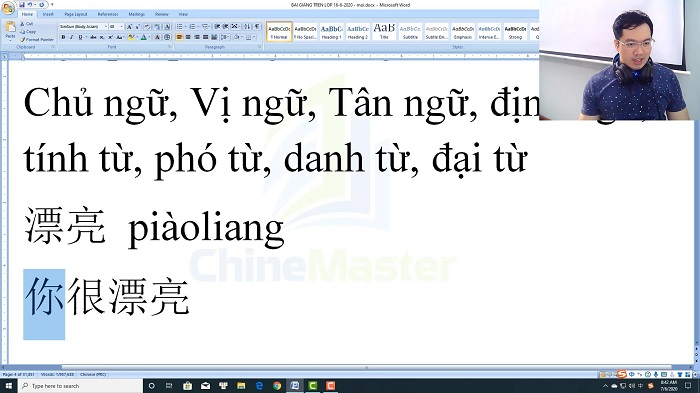Open the Paragraph dialog launcher

click(x=259, y=46)
